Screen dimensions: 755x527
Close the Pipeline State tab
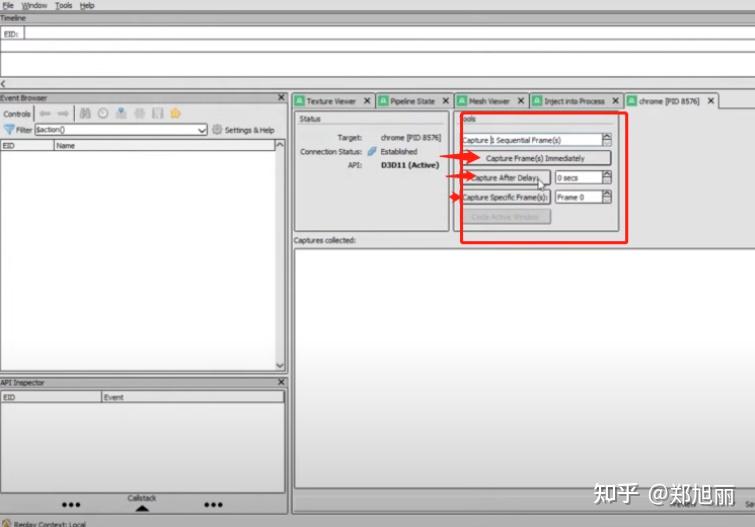pos(445,101)
